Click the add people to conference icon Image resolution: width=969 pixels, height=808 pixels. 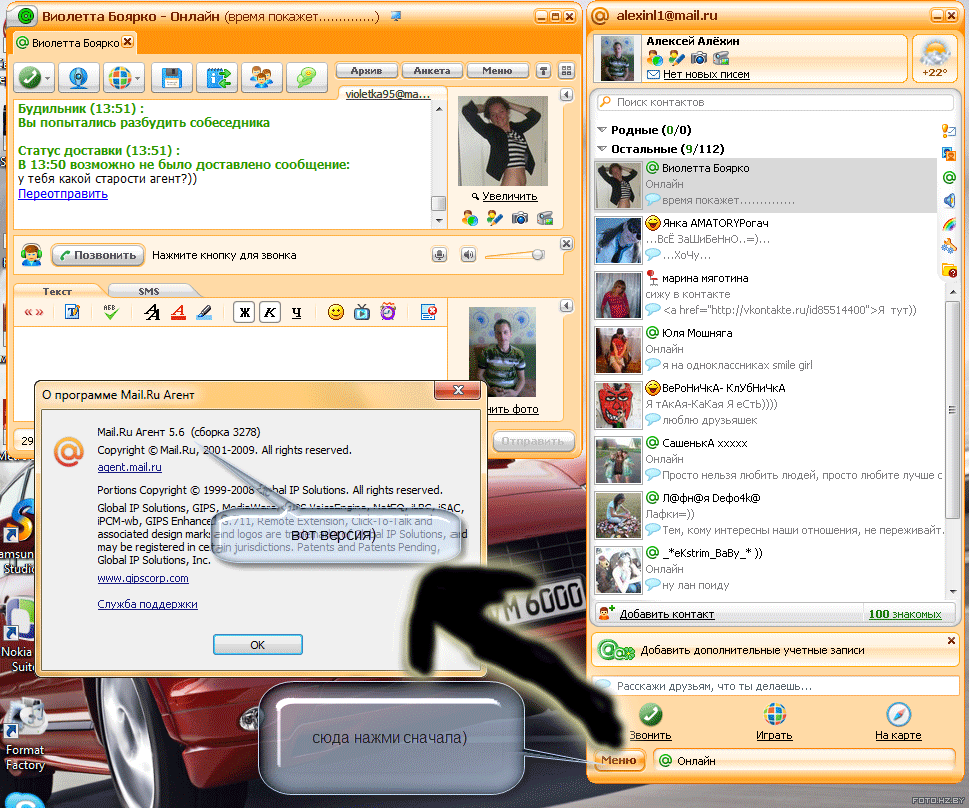(261, 77)
